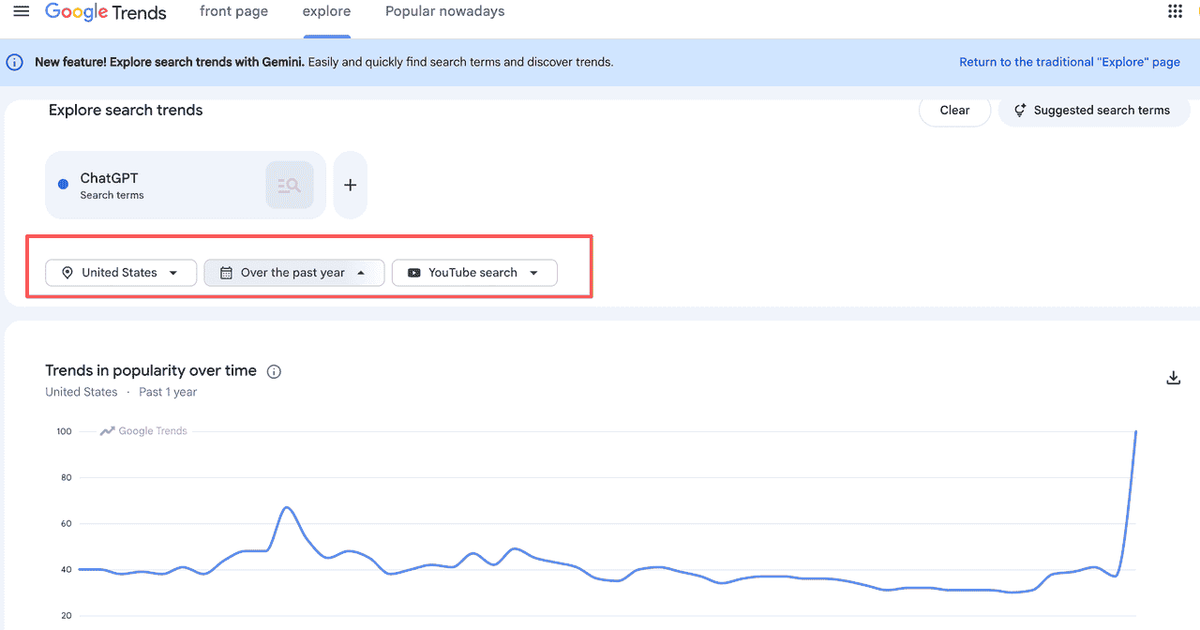1200x630 pixels.
Task: Click the calendar icon in time filter
Action: [226, 272]
